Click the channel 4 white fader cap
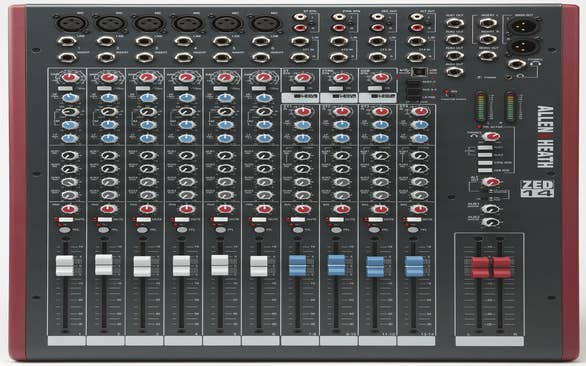 coord(182,265)
